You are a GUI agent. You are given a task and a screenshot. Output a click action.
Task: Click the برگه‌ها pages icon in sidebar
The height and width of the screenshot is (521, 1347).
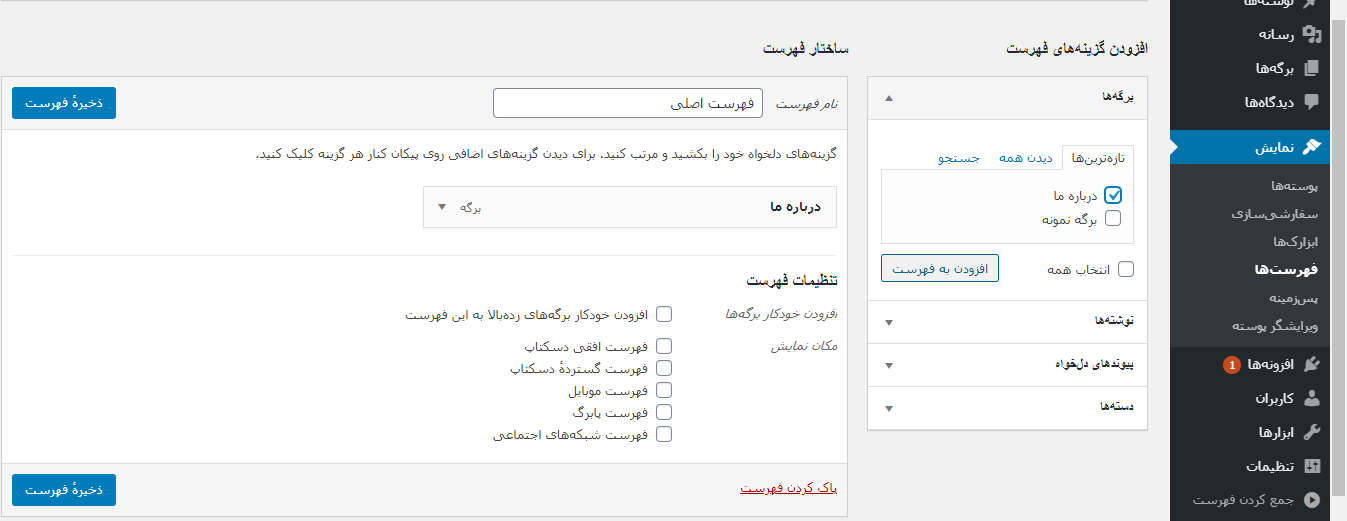(1312, 68)
